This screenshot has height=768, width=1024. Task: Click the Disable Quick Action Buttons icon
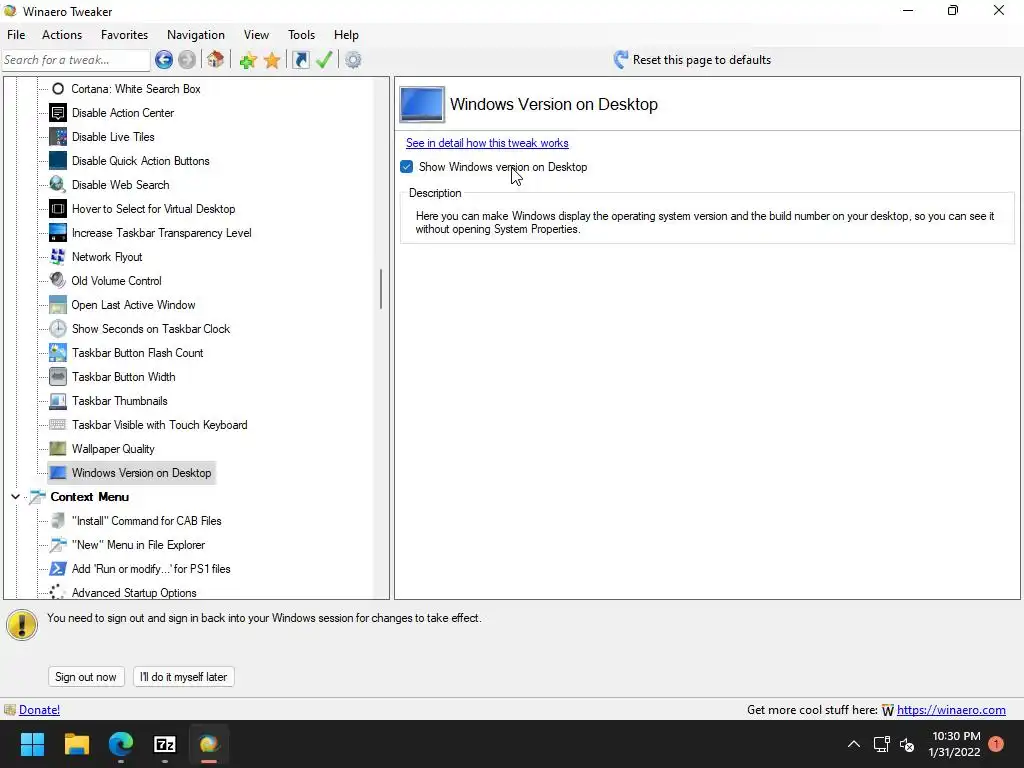[58, 161]
